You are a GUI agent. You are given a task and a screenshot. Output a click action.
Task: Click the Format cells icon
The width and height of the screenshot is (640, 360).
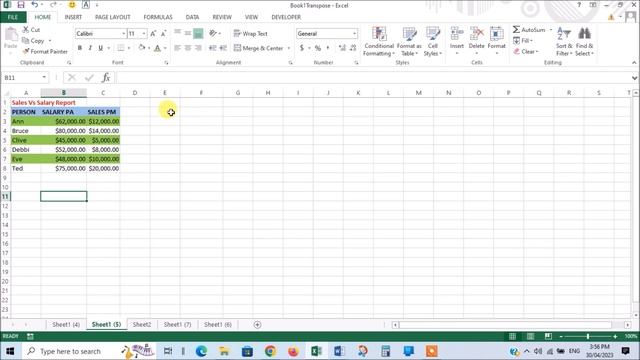[496, 35]
